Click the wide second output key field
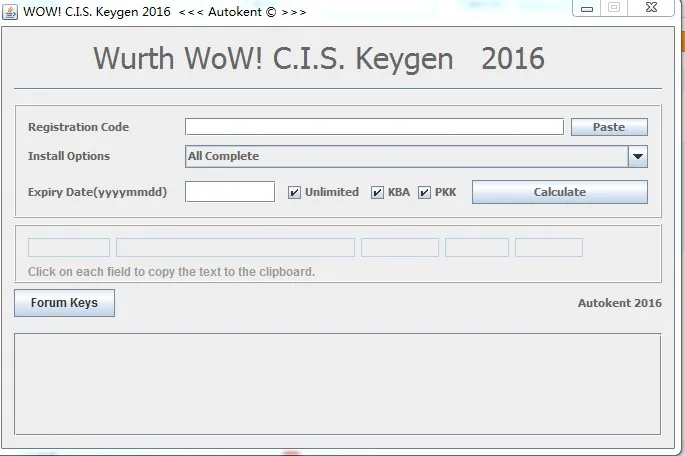Screen dimensions: 685x456 pos(235,247)
